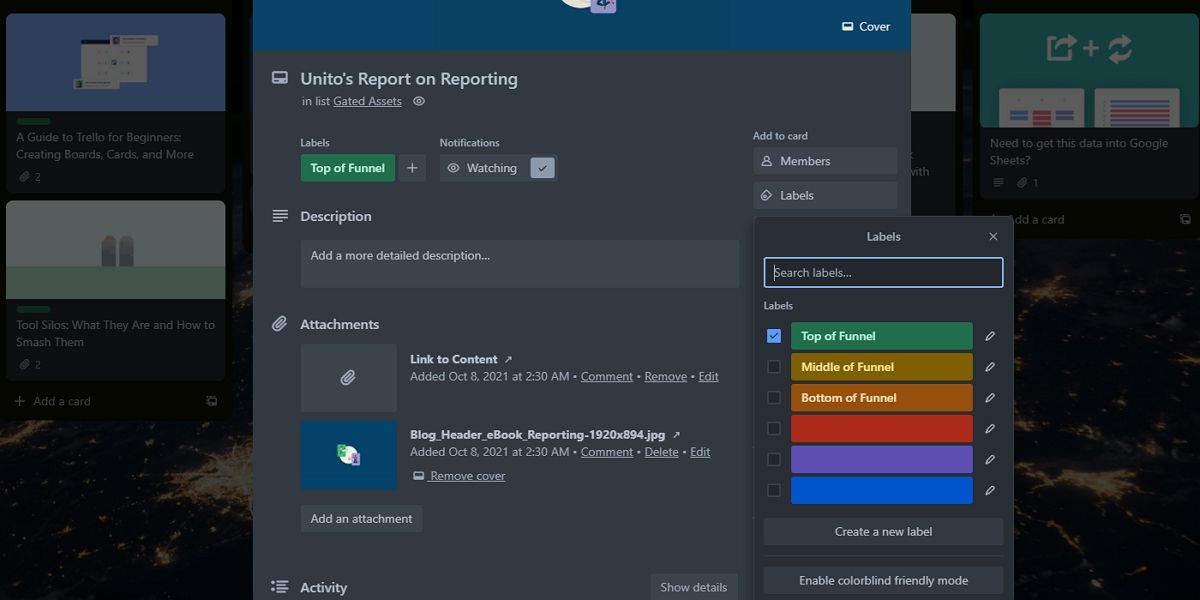This screenshot has width=1200, height=600.
Task: Click the Members icon in Add to card
Action: pos(766,161)
